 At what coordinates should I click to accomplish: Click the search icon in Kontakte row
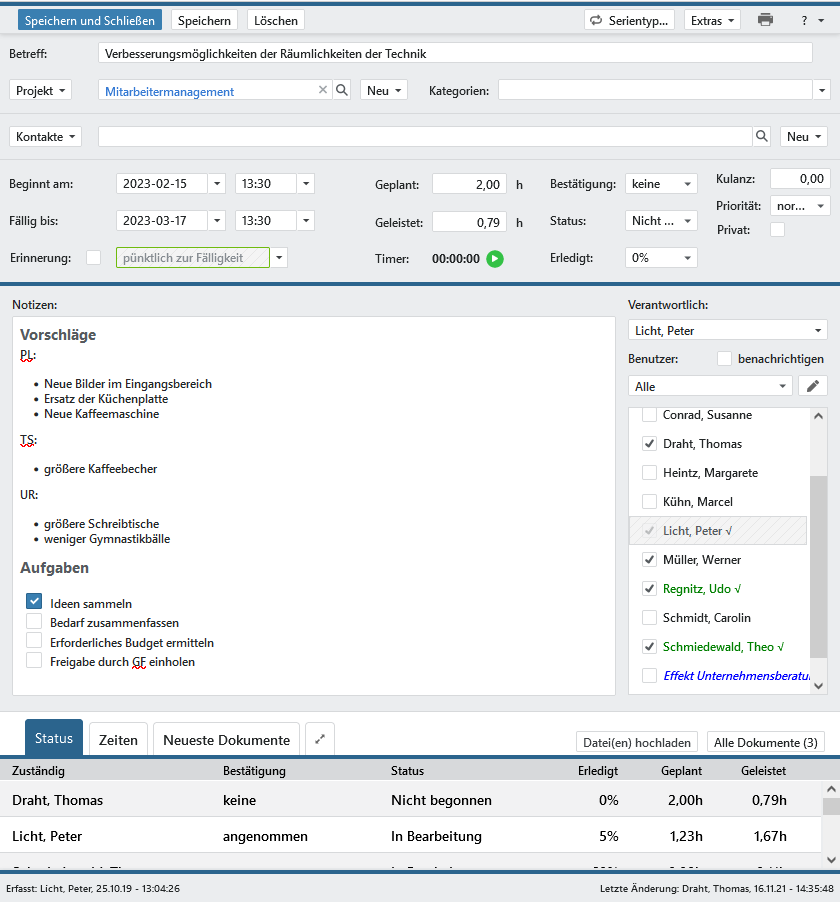(x=762, y=137)
